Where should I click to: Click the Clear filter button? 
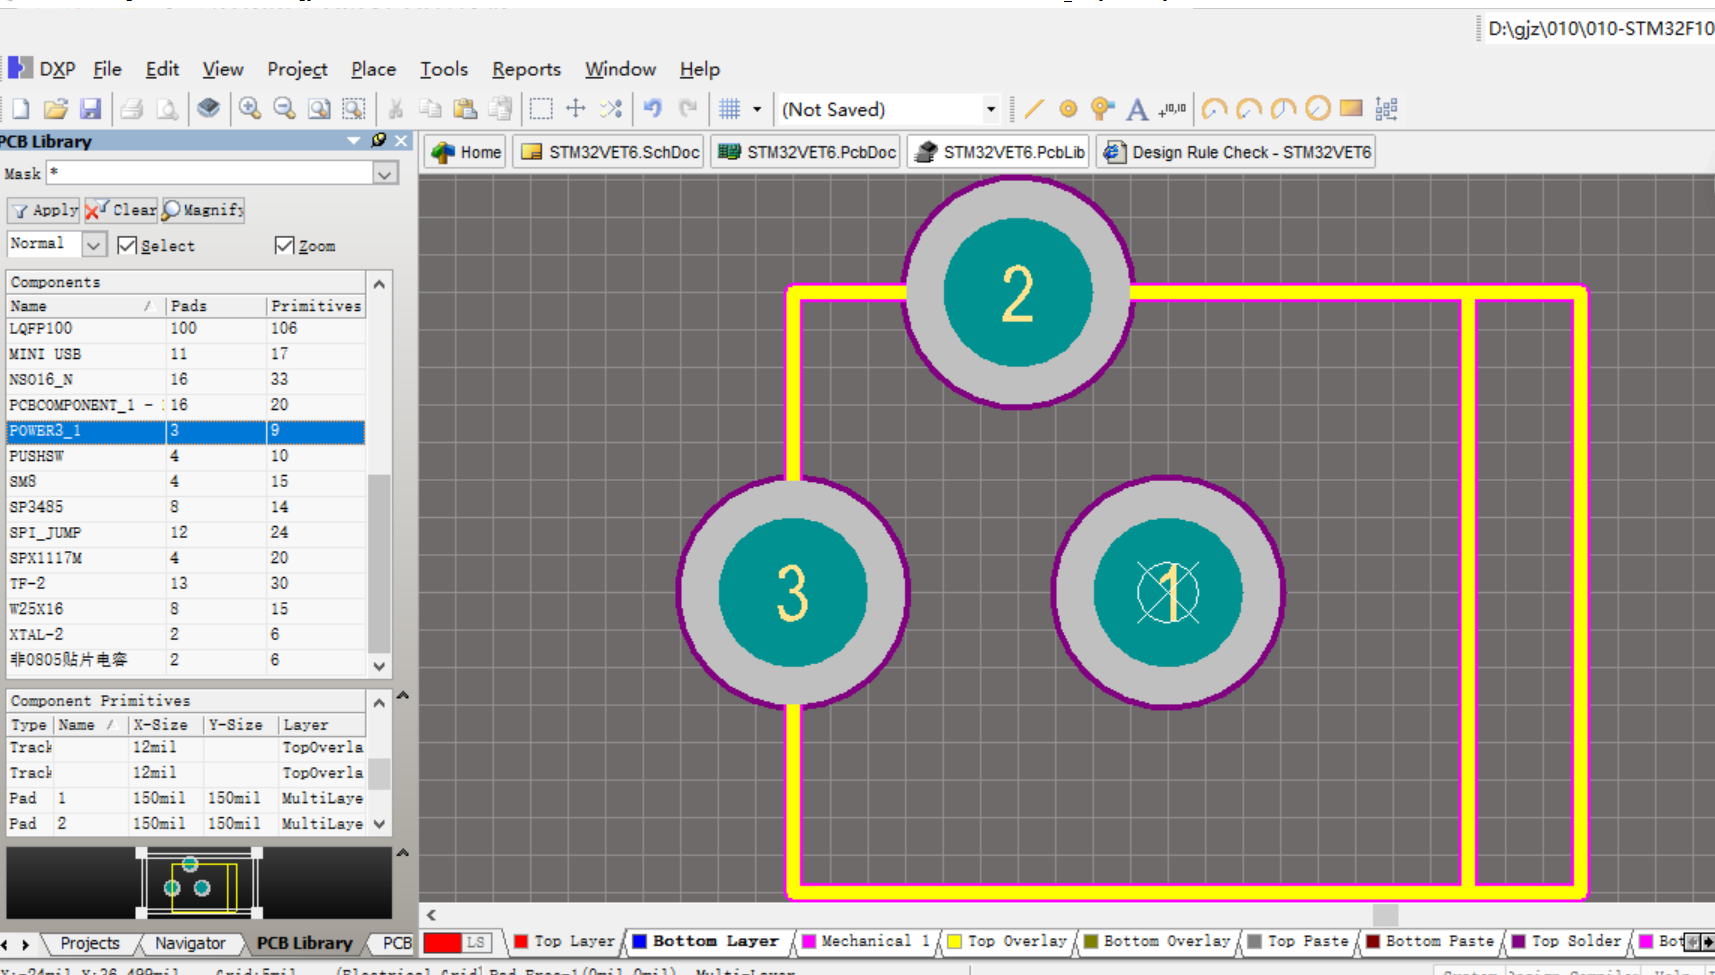point(121,210)
